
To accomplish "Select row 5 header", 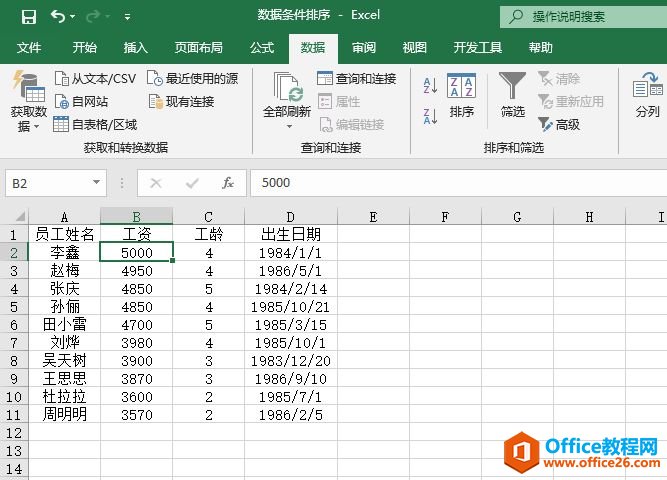I will (x=14, y=307).
